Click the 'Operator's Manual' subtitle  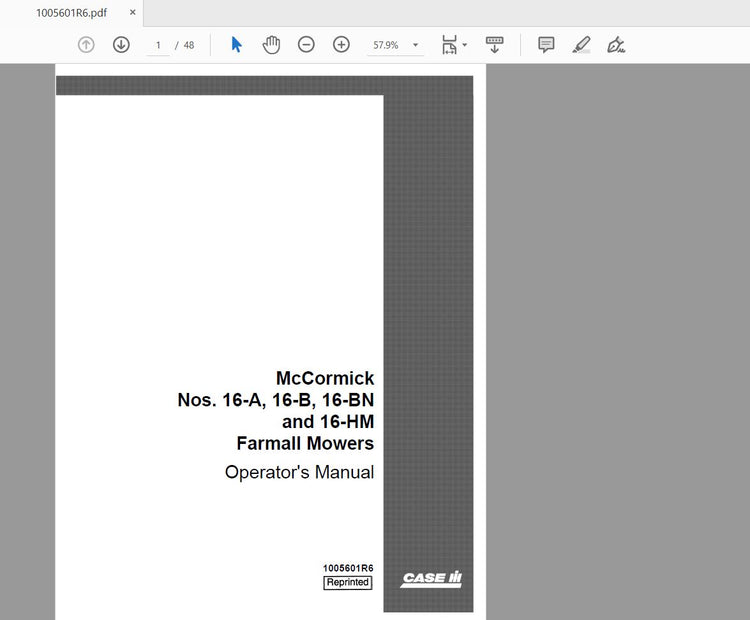pyautogui.click(x=299, y=472)
